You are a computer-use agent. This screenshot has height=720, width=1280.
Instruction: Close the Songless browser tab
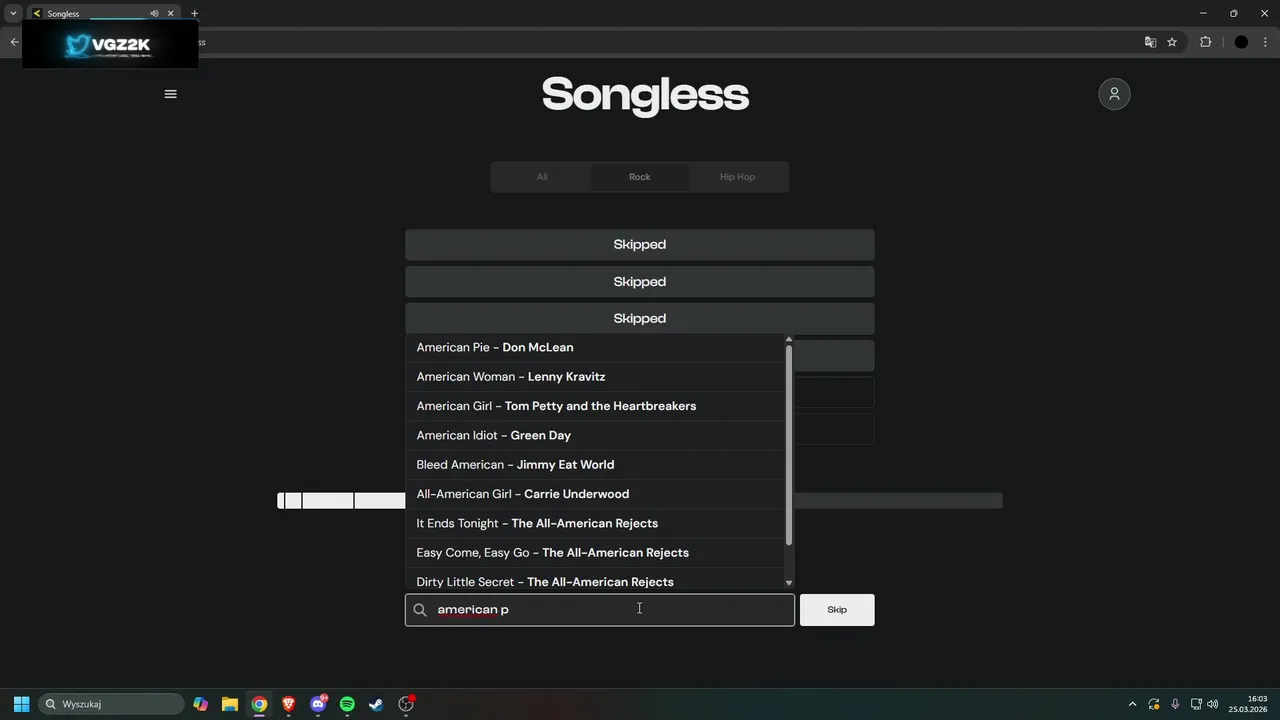pyautogui.click(x=171, y=14)
